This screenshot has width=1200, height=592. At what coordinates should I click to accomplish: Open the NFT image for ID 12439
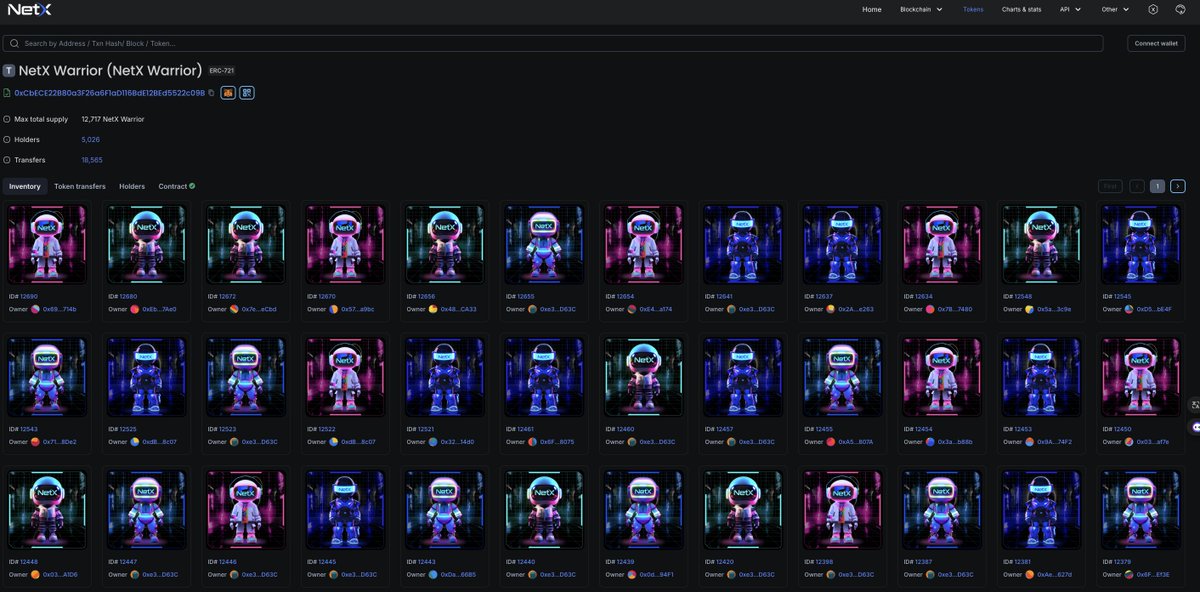643,510
